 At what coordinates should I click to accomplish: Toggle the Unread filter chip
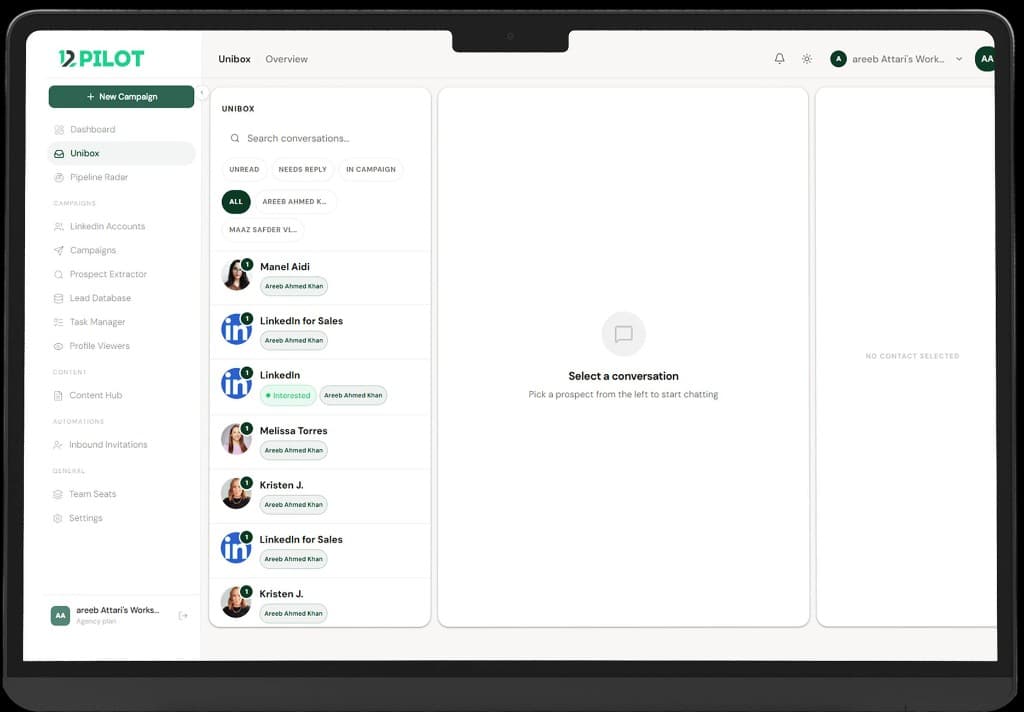point(244,169)
